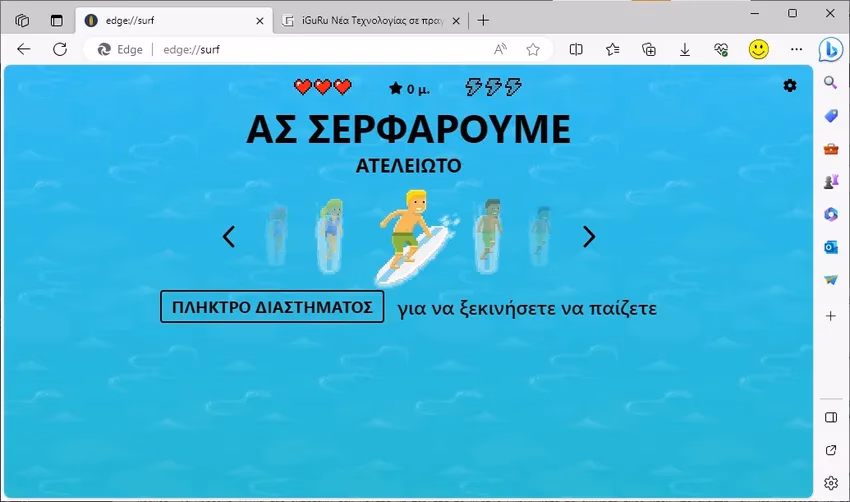Open sidebar Search icon
Screen dimensions: 850x502
pyautogui.click(x=830, y=82)
